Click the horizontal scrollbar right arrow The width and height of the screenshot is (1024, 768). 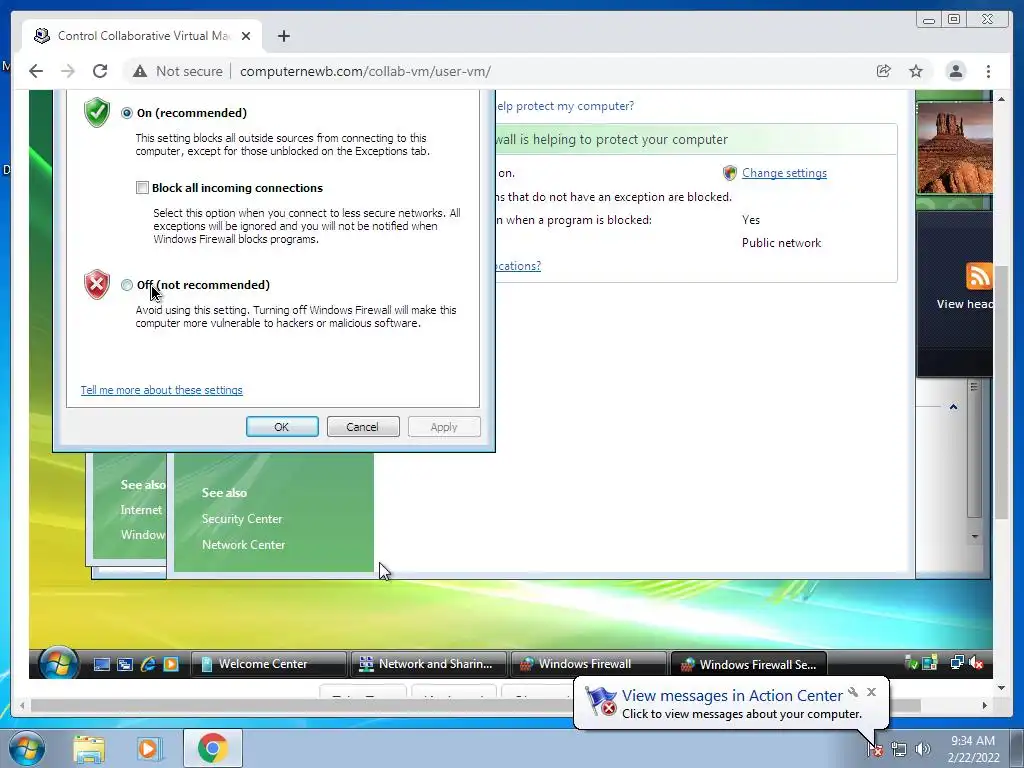pyautogui.click(x=984, y=705)
